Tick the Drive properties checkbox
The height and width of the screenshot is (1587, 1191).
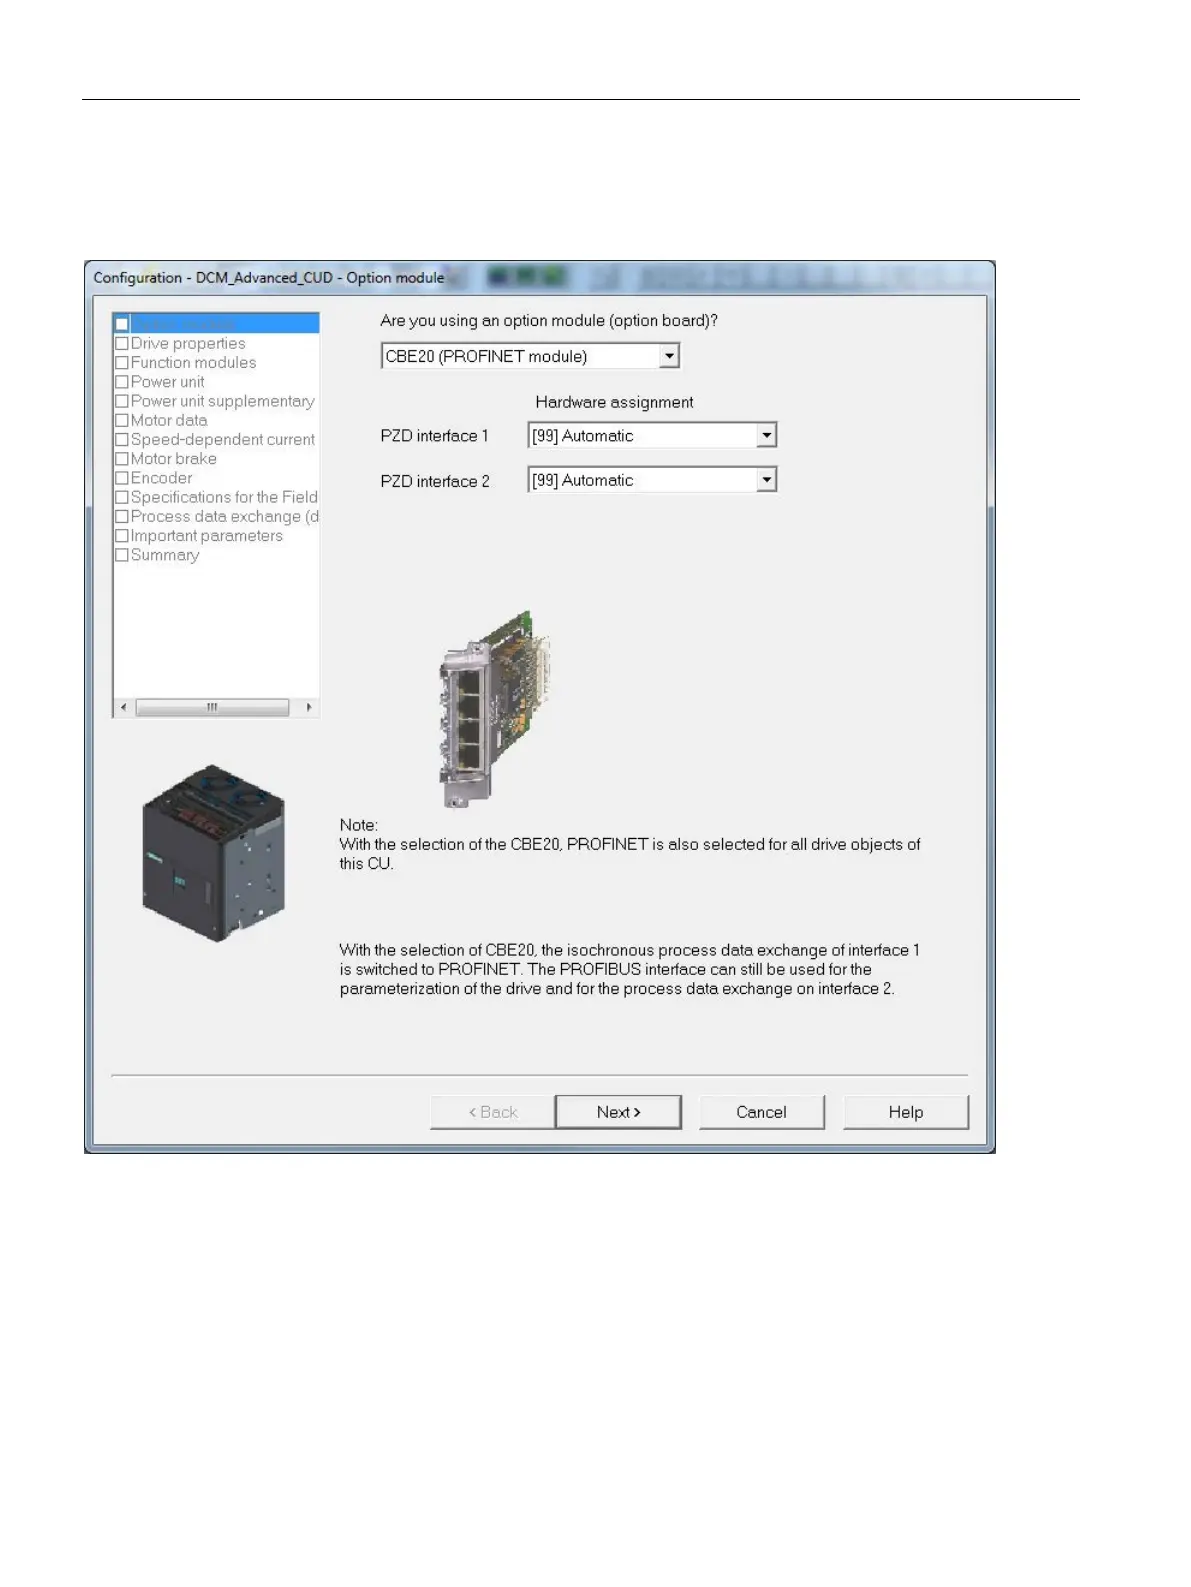[122, 344]
